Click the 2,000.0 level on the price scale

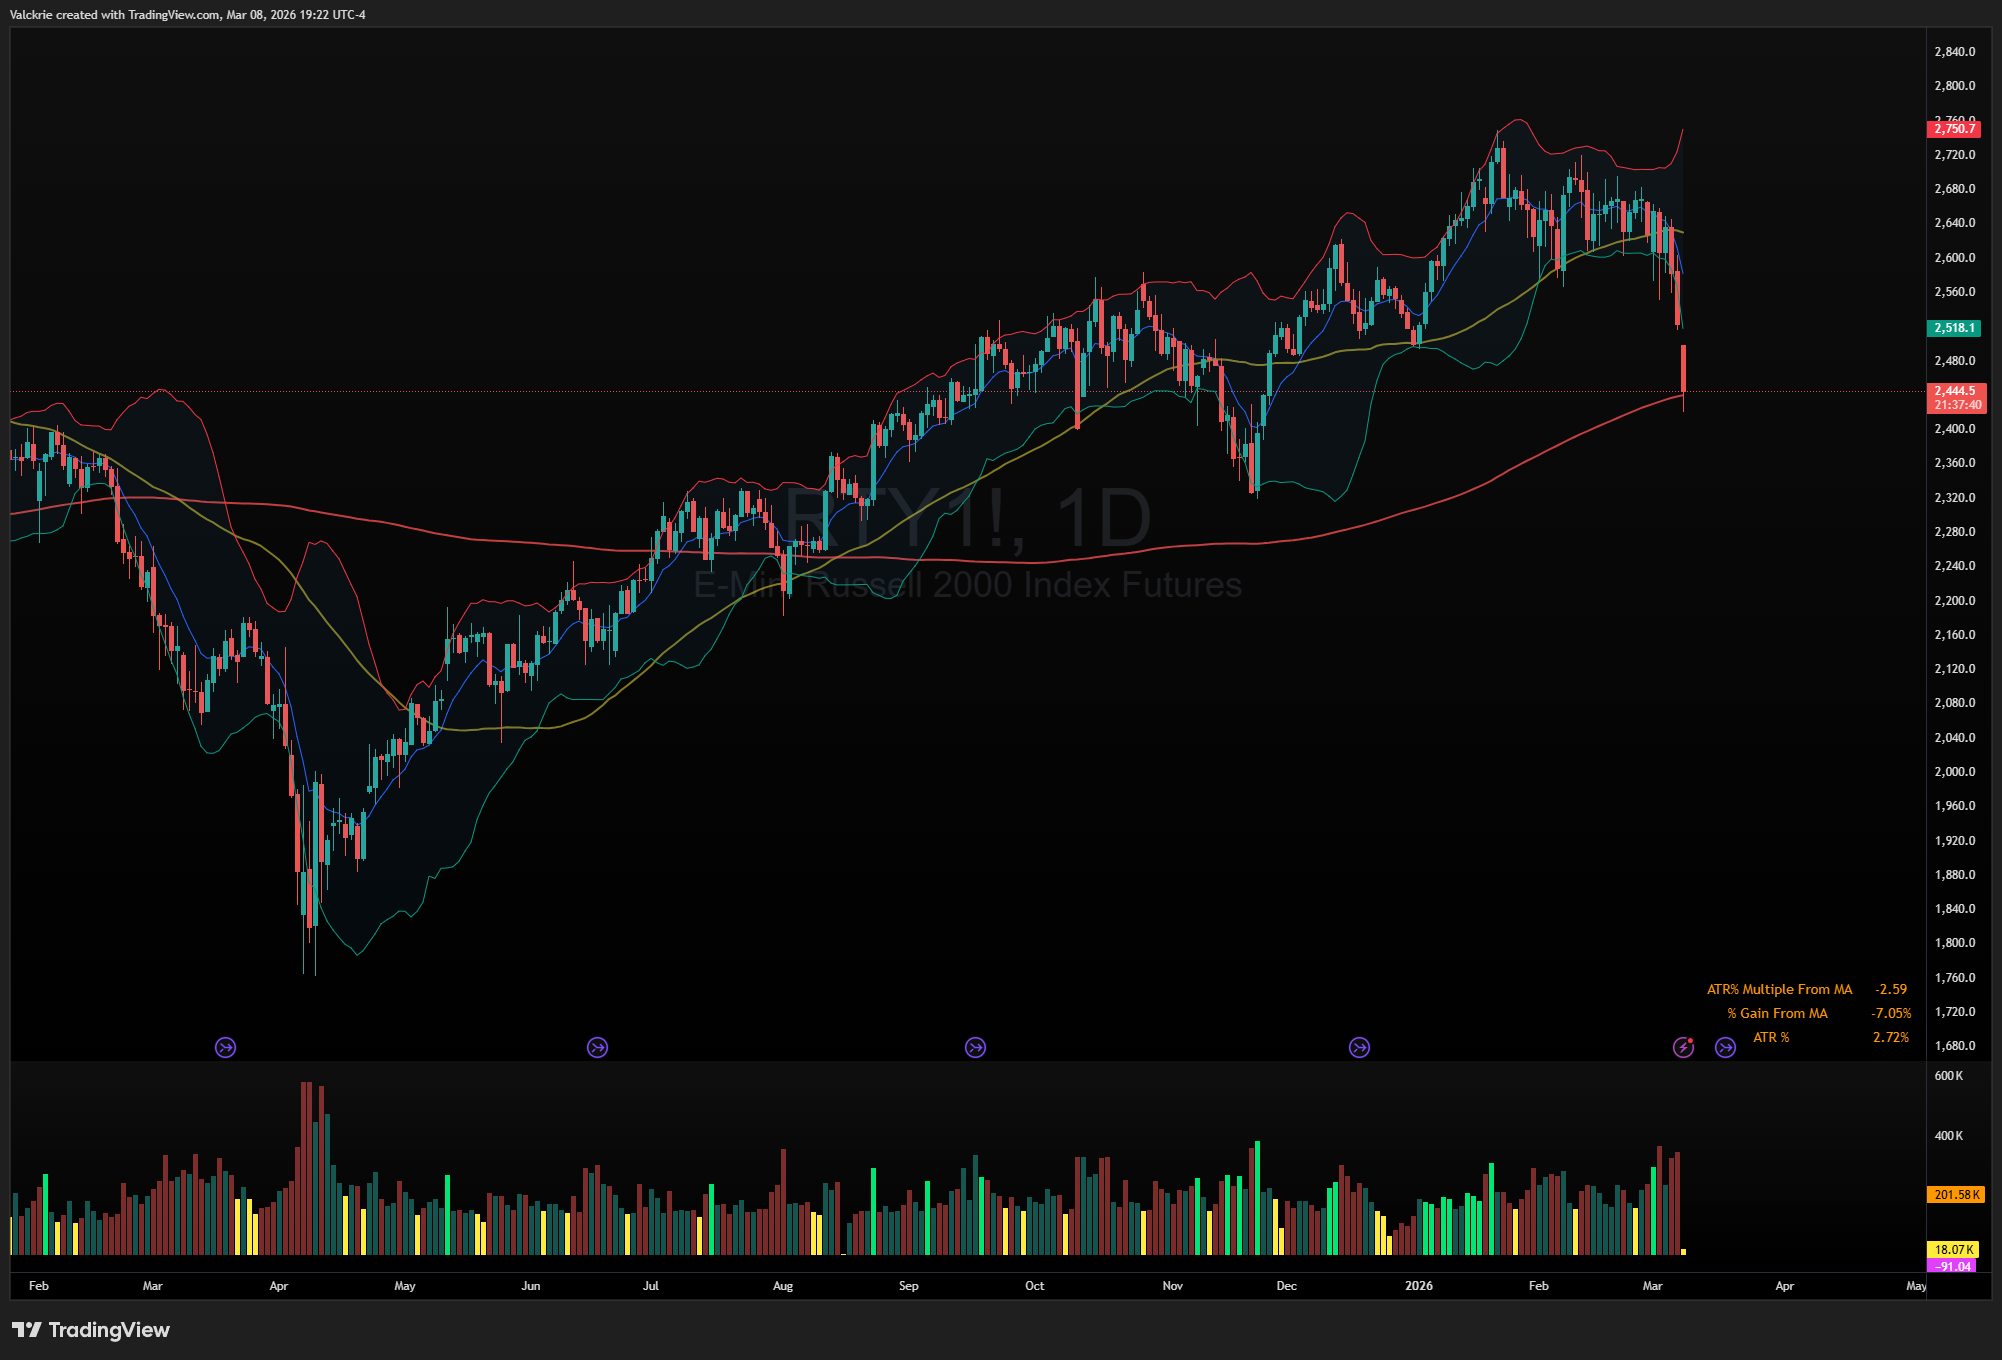coord(1954,772)
